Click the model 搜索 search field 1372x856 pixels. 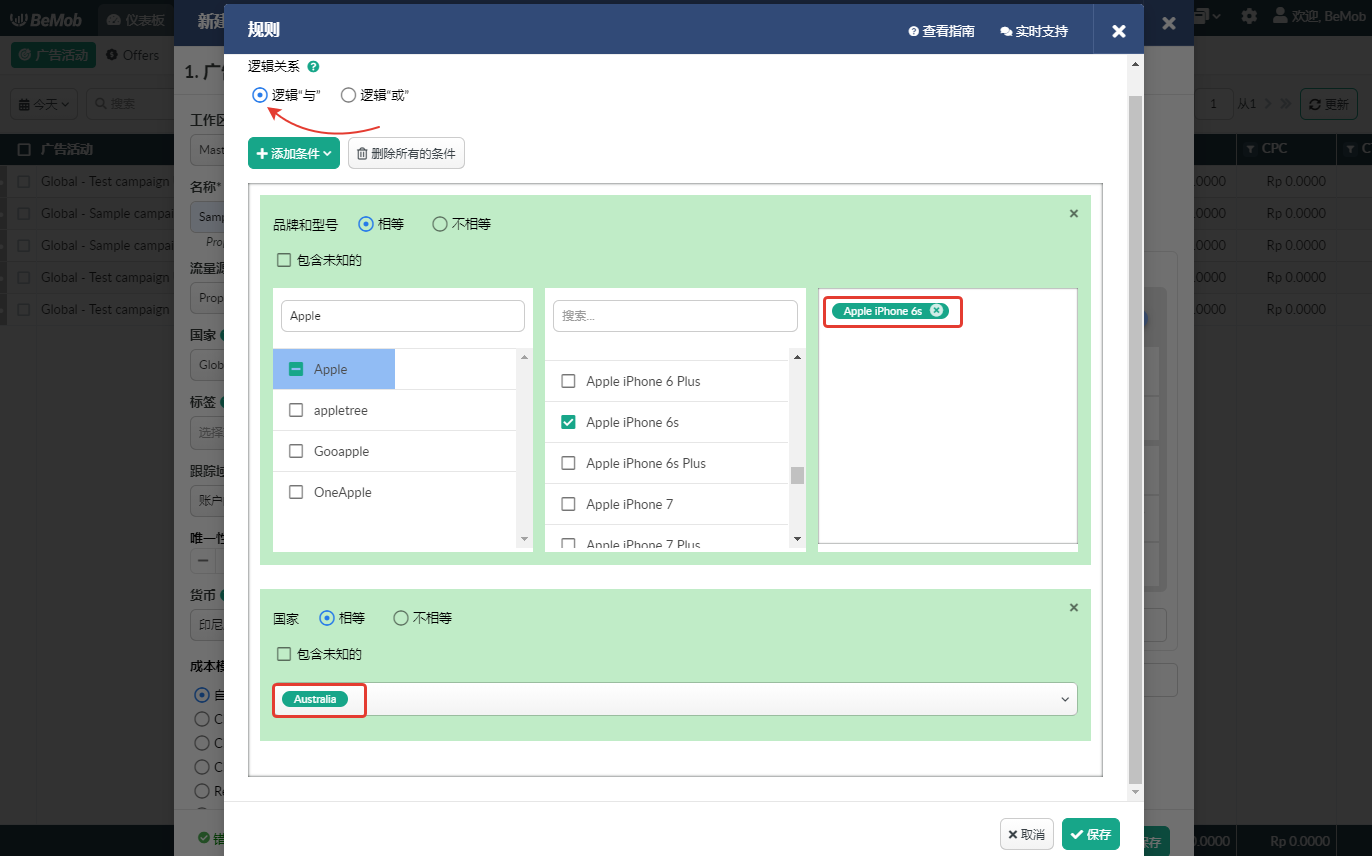(675, 316)
